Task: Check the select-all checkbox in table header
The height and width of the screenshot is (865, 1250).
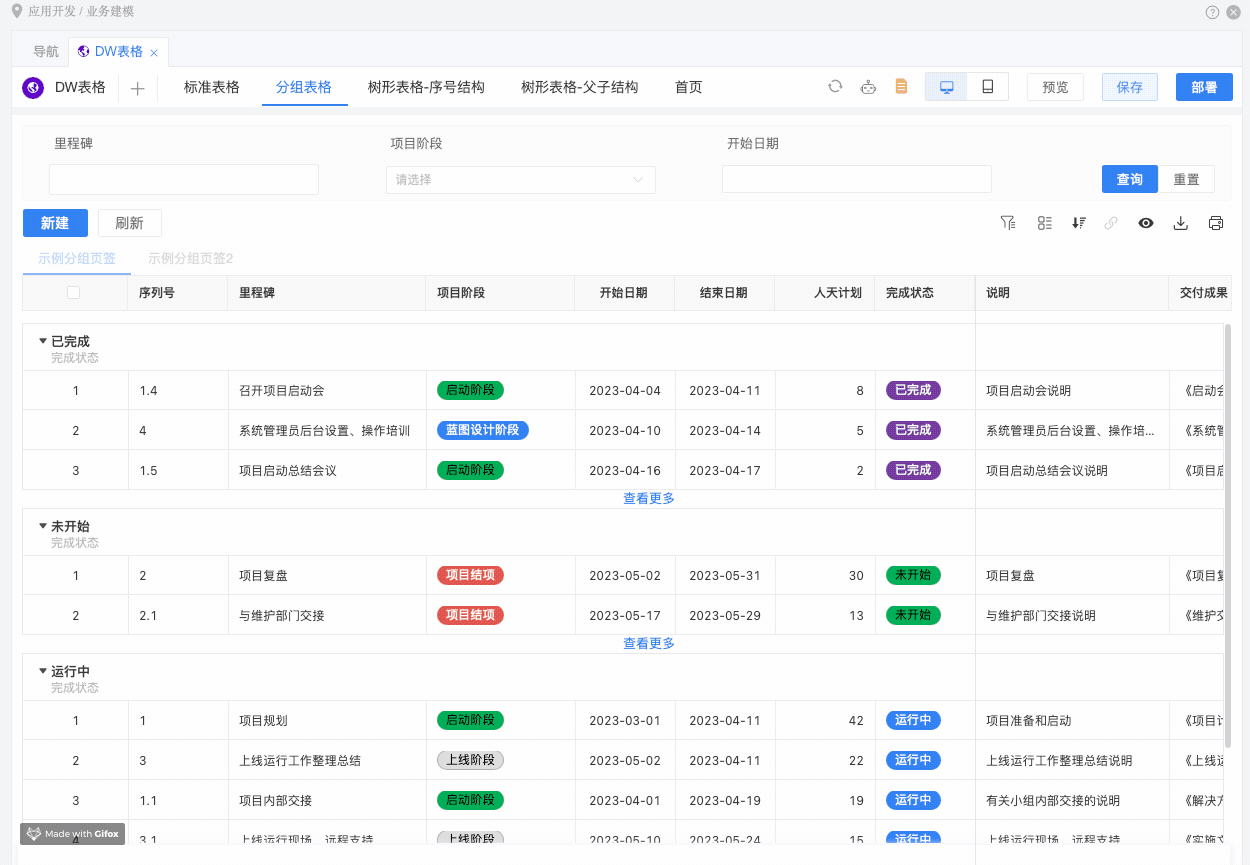Action: coord(73,293)
